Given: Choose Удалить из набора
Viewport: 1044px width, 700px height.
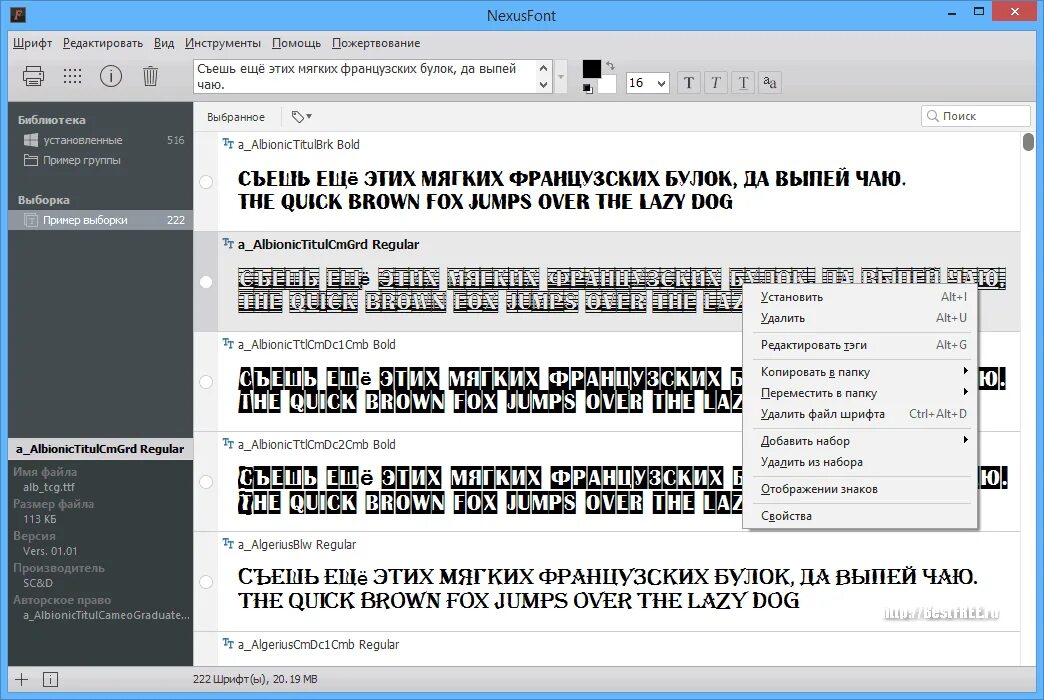Looking at the screenshot, I should pos(862,462).
